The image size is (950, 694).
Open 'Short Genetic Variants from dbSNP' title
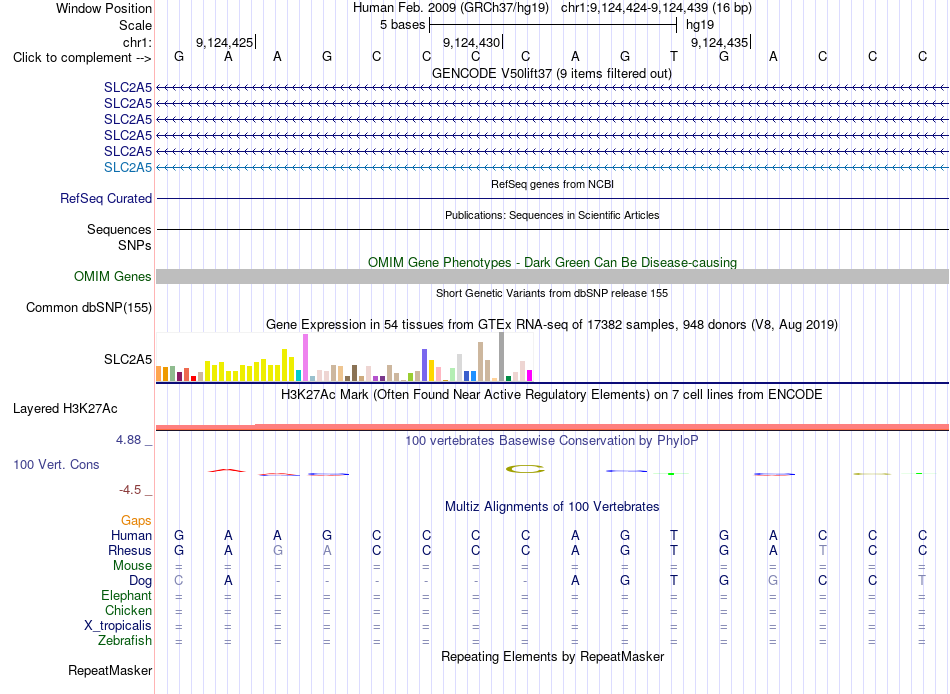(x=552, y=293)
